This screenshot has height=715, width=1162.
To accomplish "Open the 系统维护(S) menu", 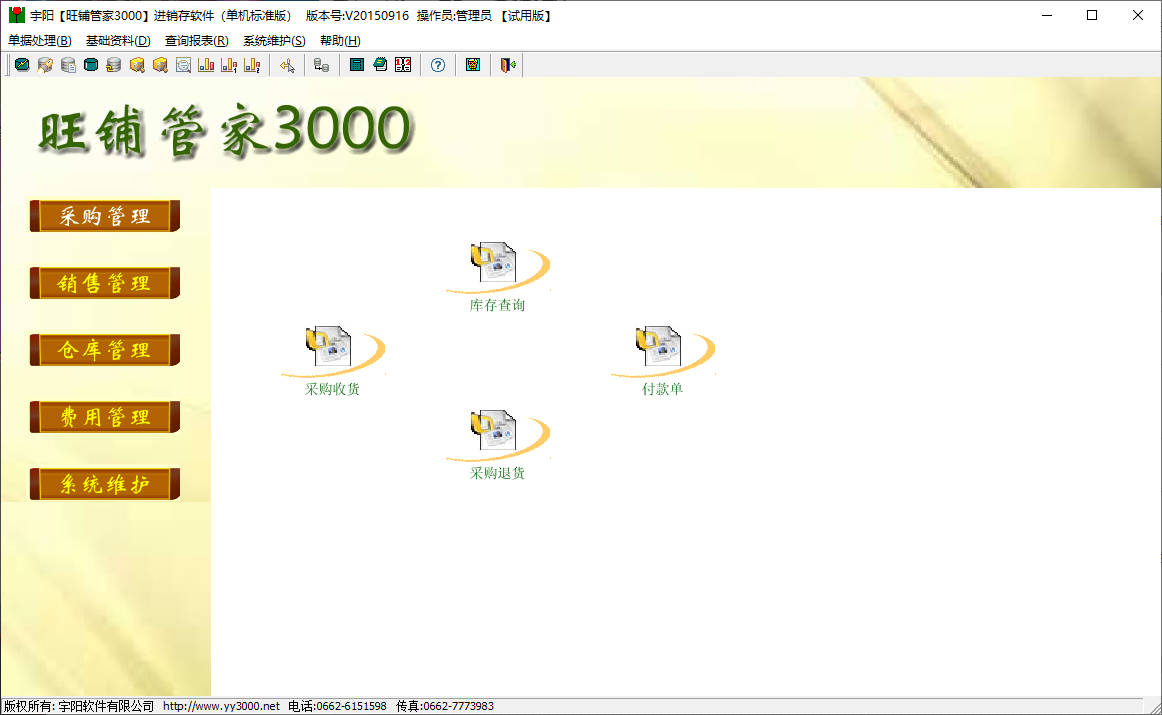I will pyautogui.click(x=274, y=41).
